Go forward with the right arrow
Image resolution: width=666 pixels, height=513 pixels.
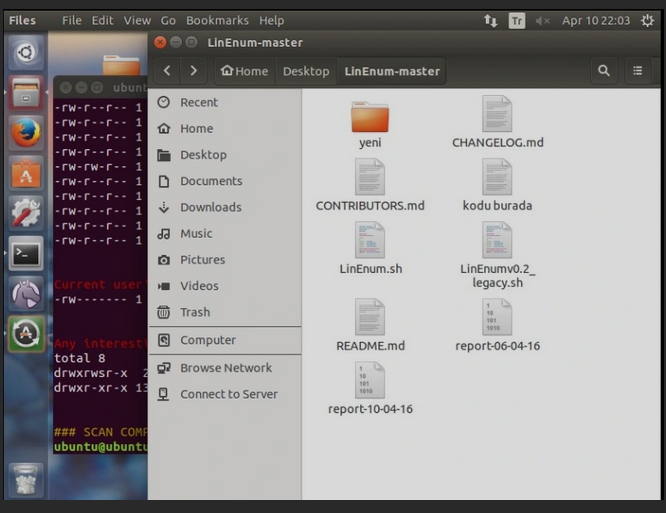click(x=194, y=70)
